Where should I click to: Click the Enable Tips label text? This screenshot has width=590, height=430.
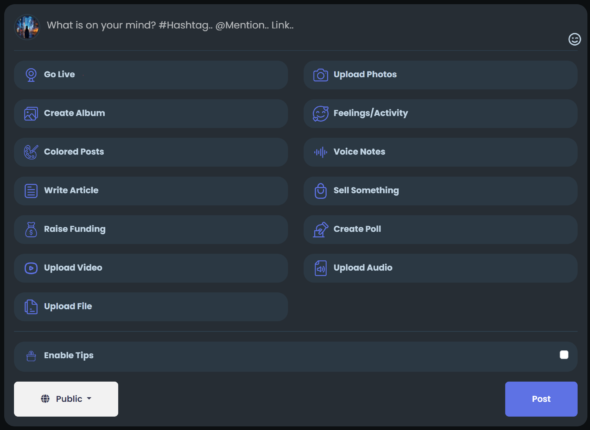68,356
